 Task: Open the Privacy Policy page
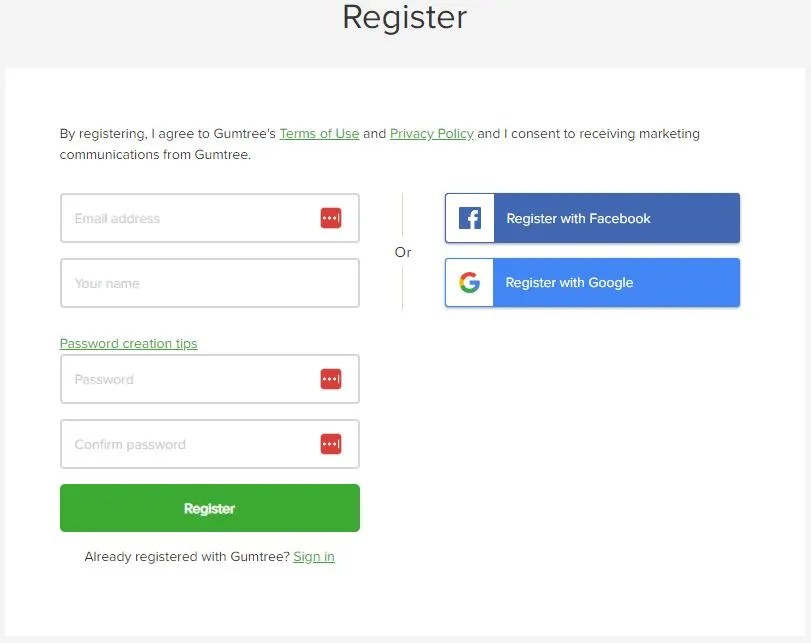pos(431,133)
